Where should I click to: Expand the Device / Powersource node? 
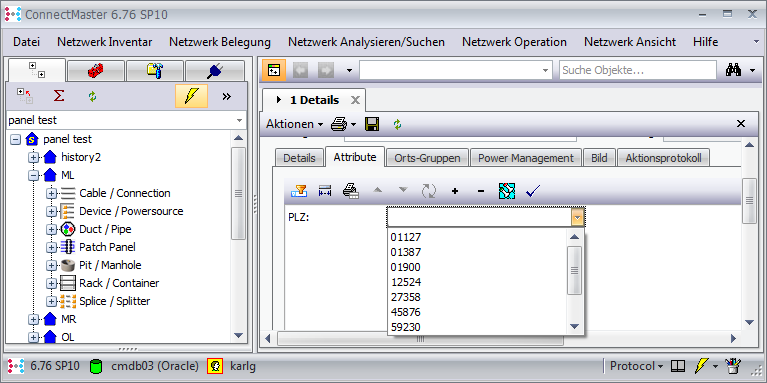[51, 211]
